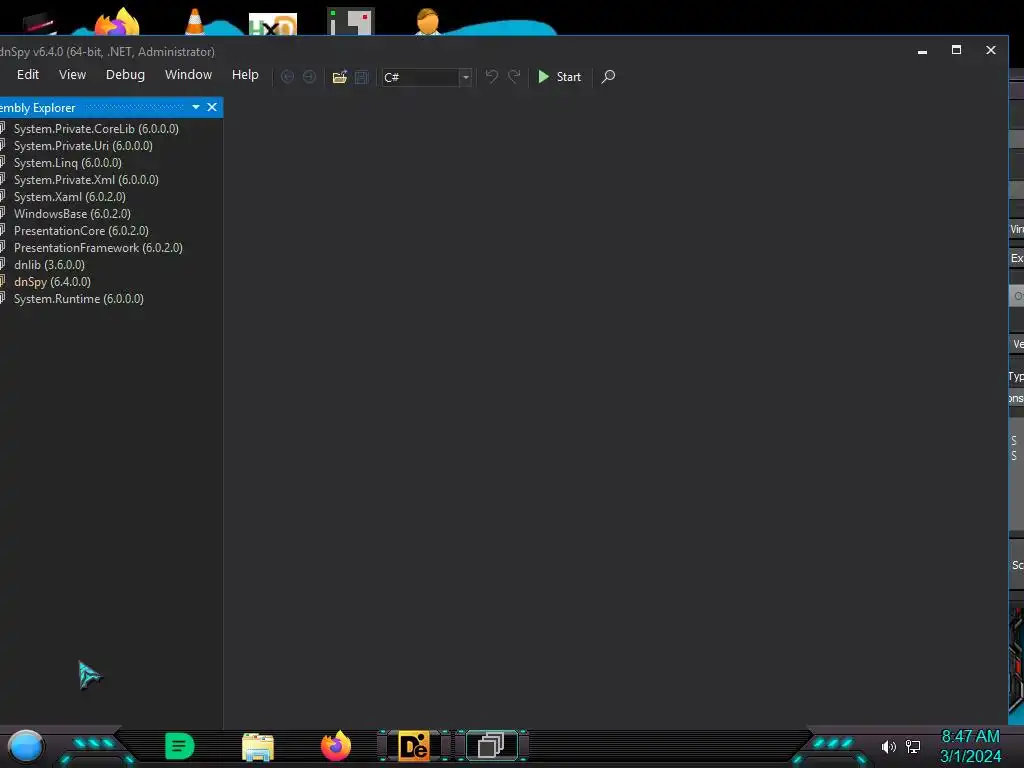The image size is (1024, 768).
Task: Click the Firefox desktop icon at top
Action: pyautogui.click(x=118, y=23)
